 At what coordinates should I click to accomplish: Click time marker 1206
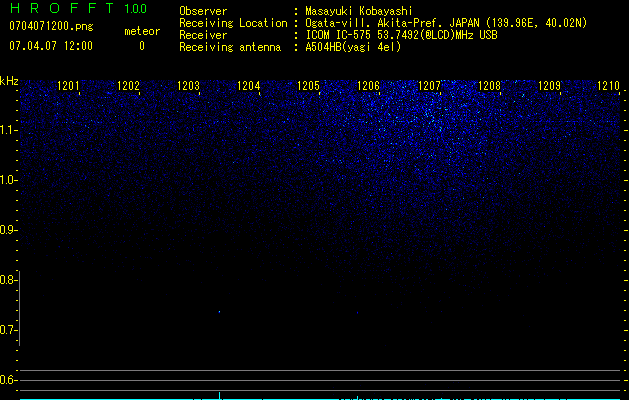(368, 86)
